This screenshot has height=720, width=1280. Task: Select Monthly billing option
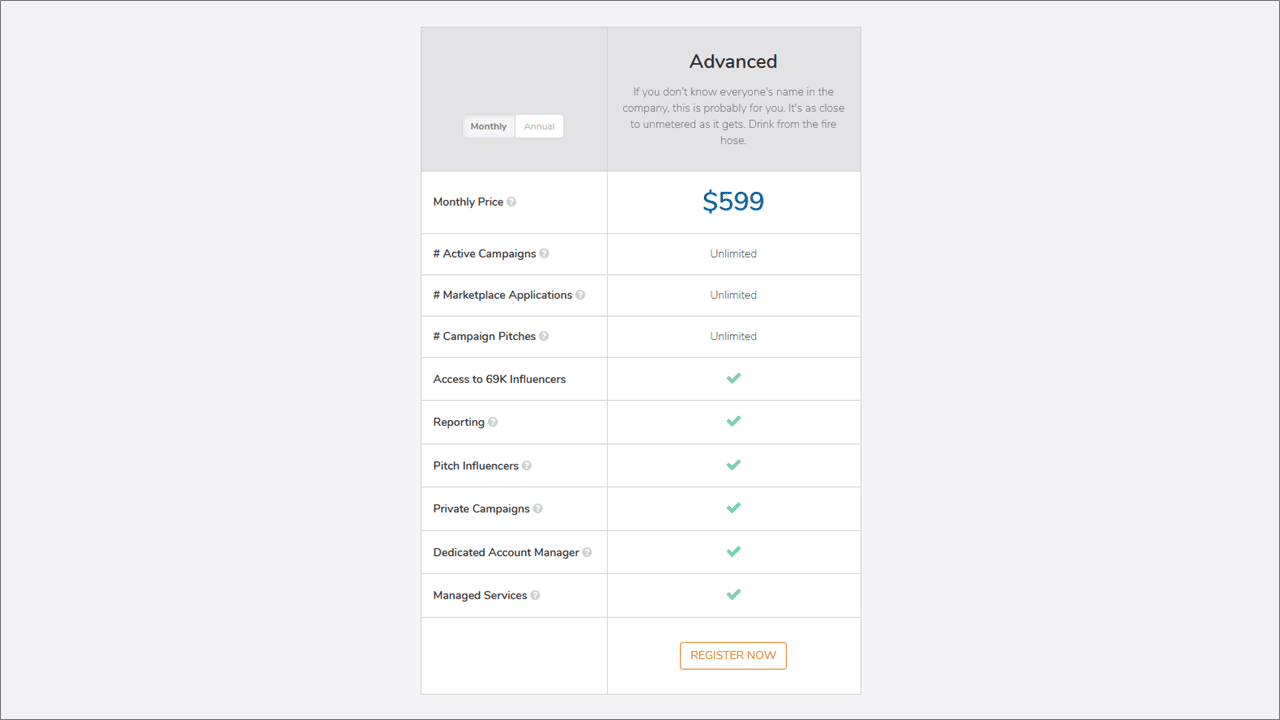pyautogui.click(x=489, y=127)
